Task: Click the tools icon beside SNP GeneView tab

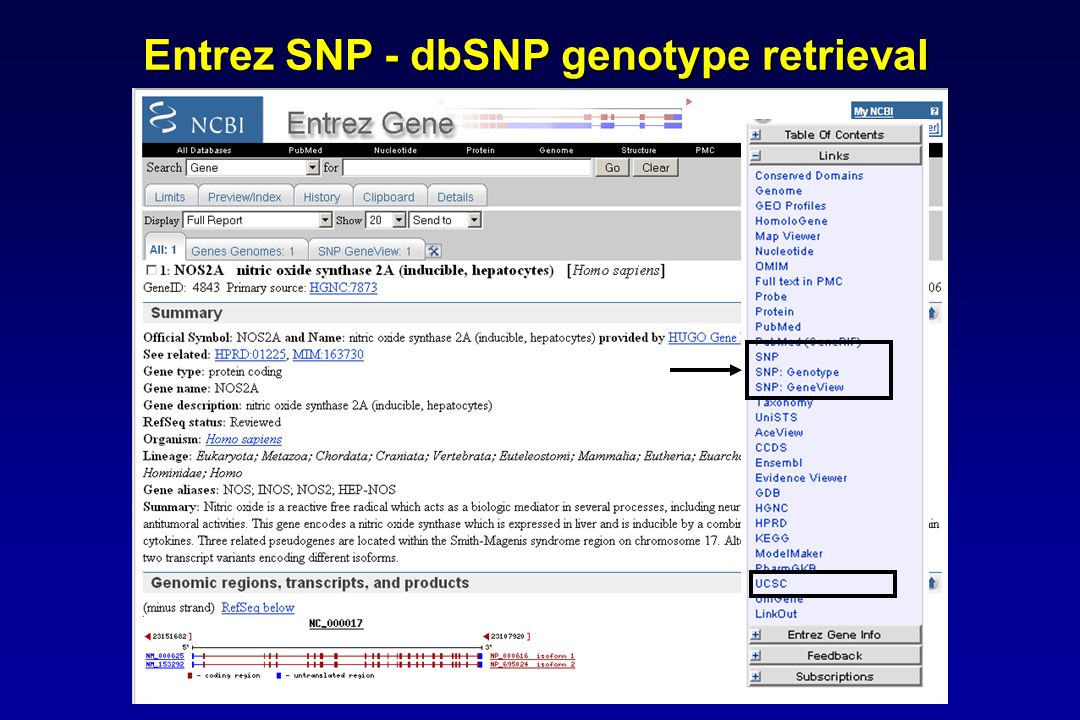Action: click(x=433, y=251)
